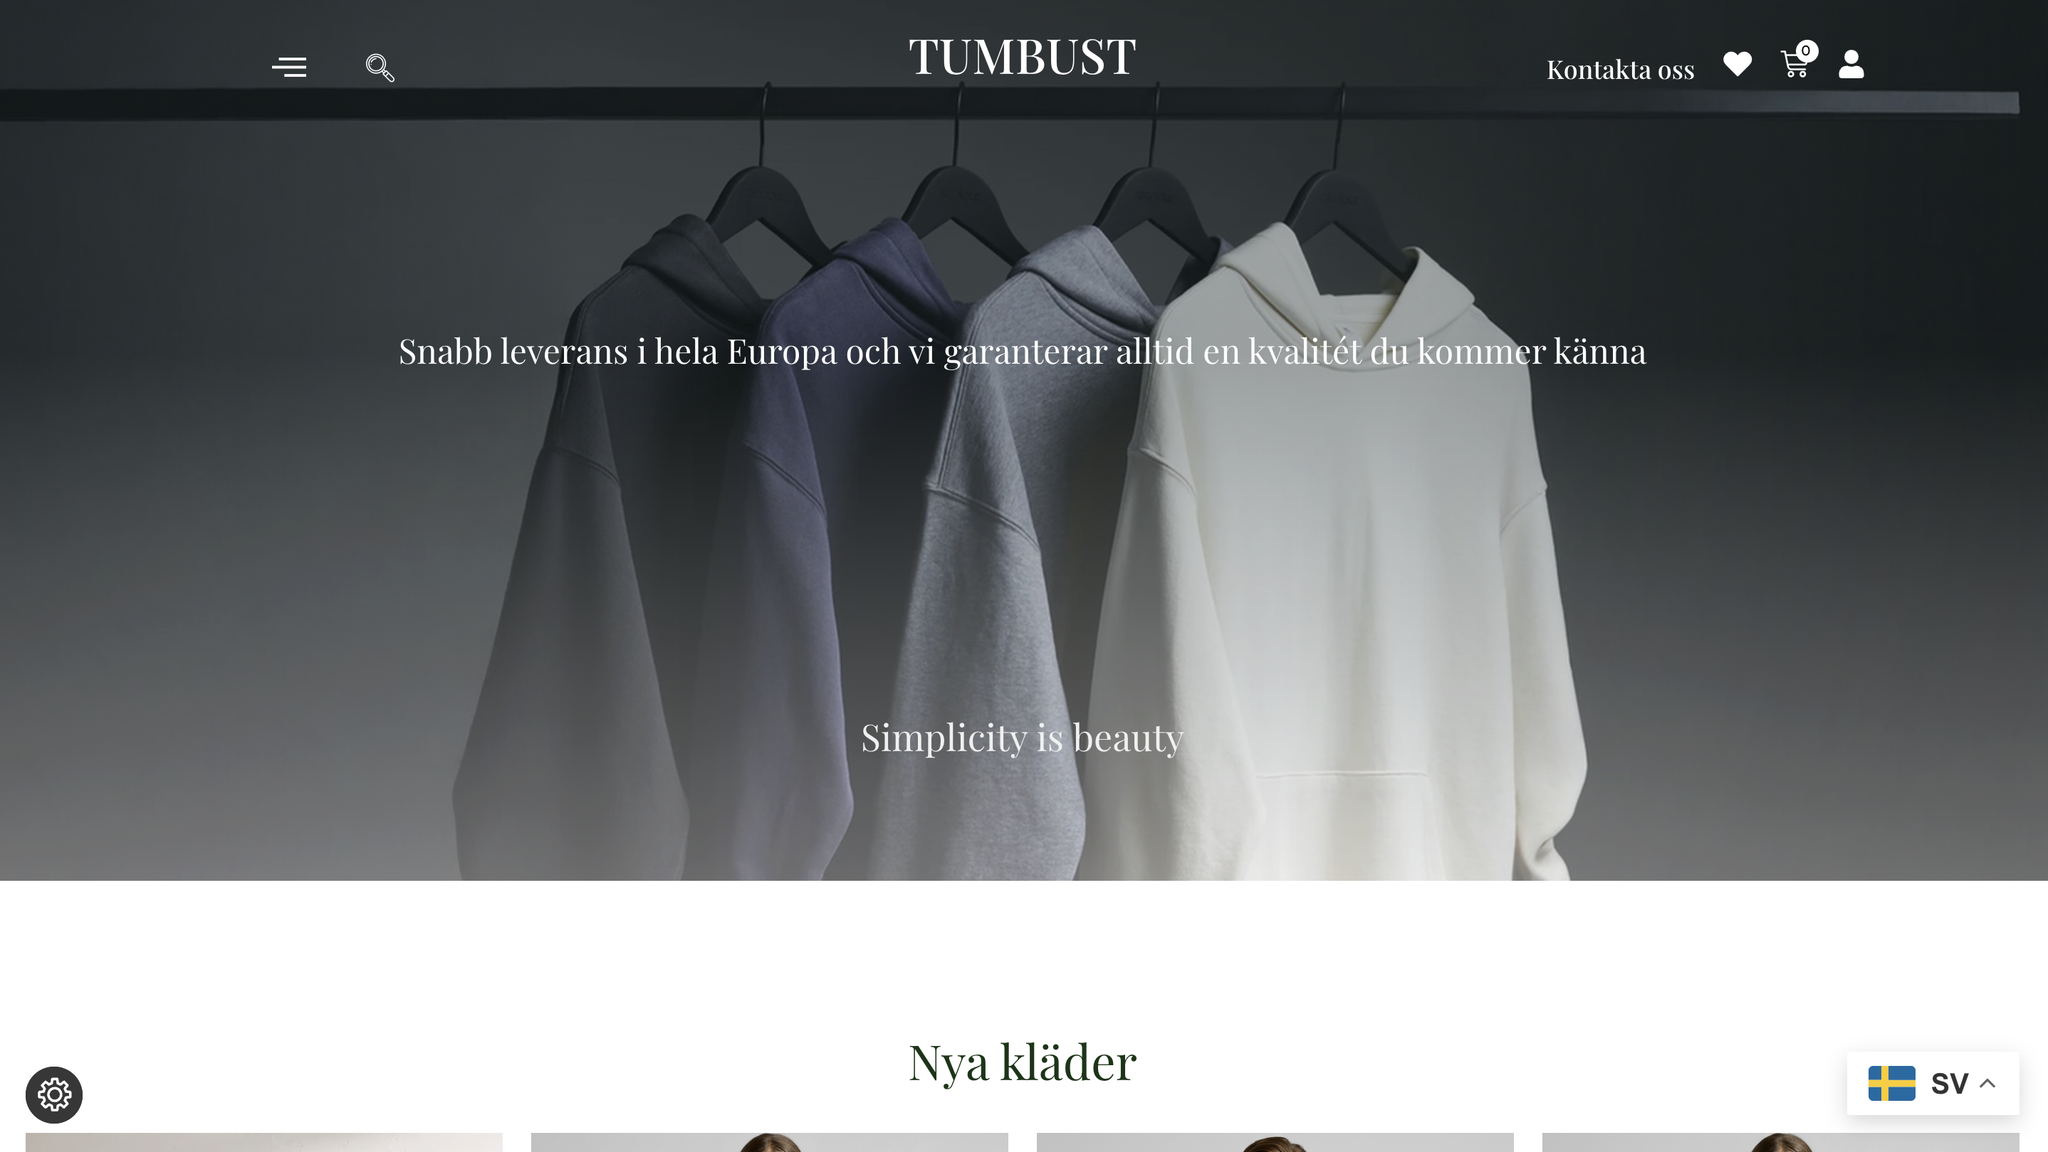Click the Snabb leverans banner text
Viewport: 2048px width, 1152px height.
(x=1022, y=352)
